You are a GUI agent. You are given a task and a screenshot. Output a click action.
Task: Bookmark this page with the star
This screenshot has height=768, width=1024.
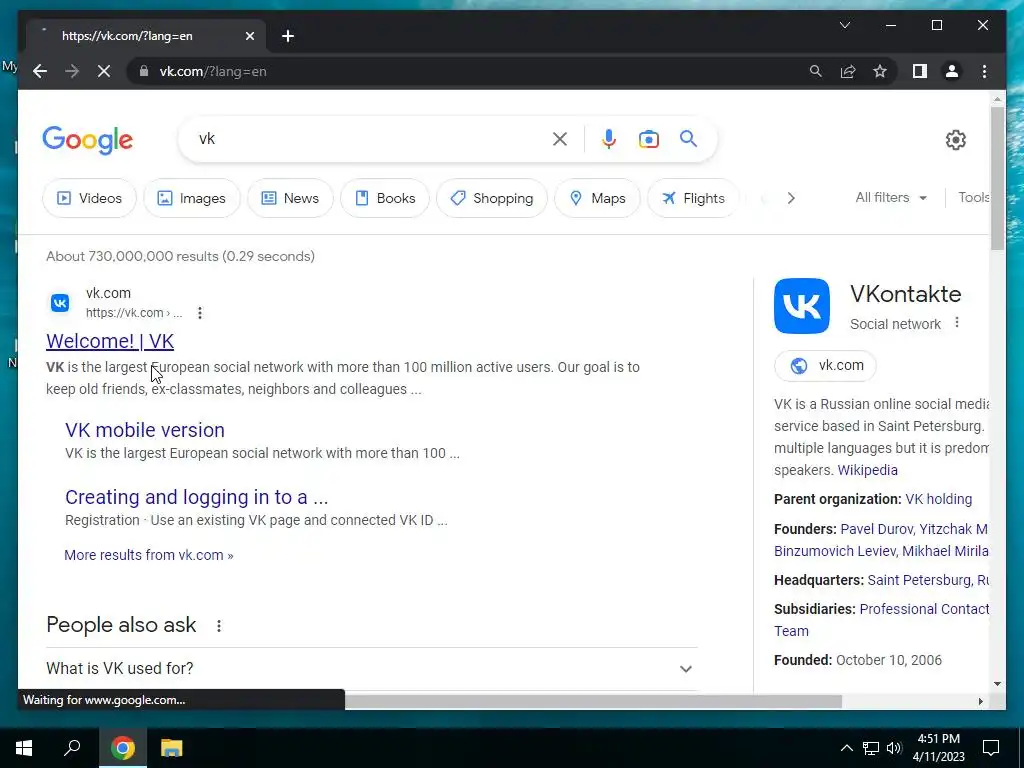(x=880, y=71)
